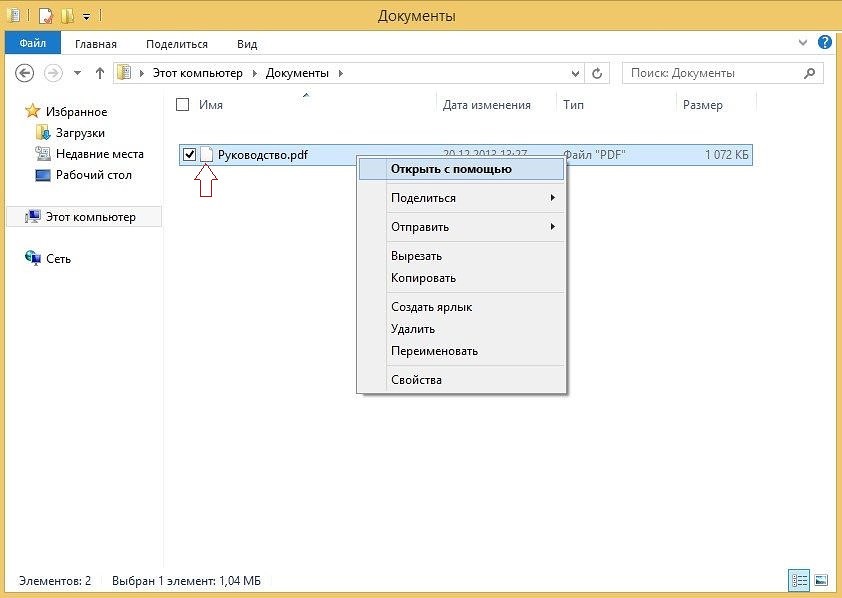
Task: Open the Файл tab
Action: [33, 43]
